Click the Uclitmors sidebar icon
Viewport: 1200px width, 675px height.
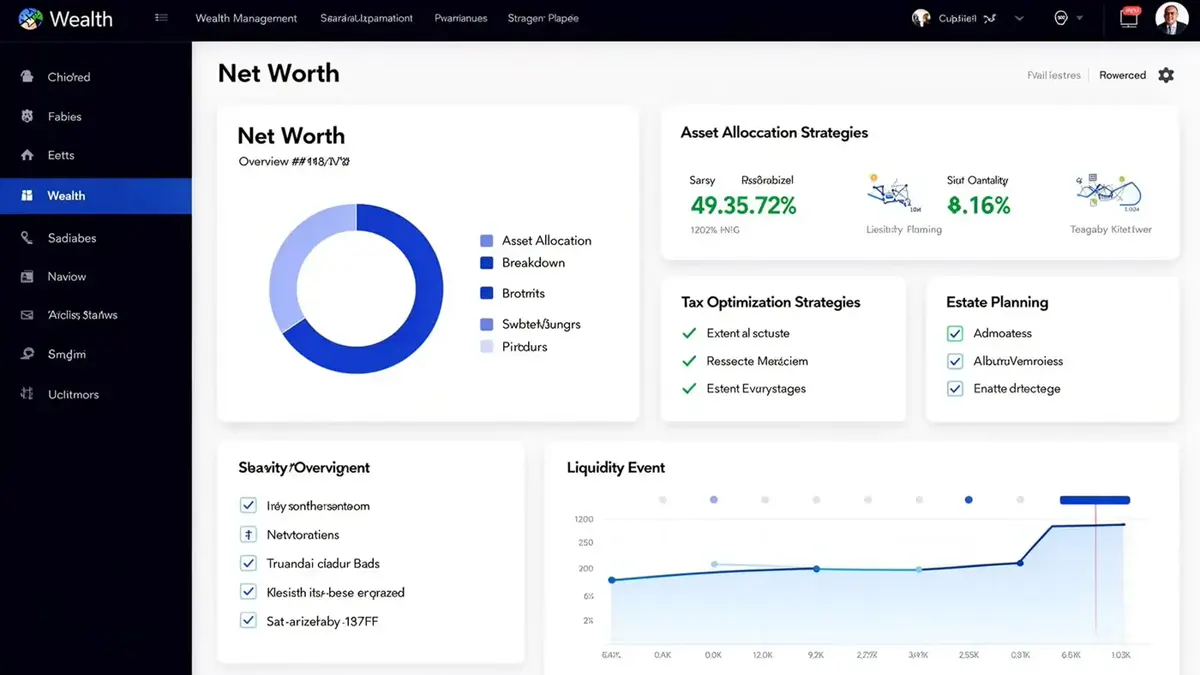point(27,394)
